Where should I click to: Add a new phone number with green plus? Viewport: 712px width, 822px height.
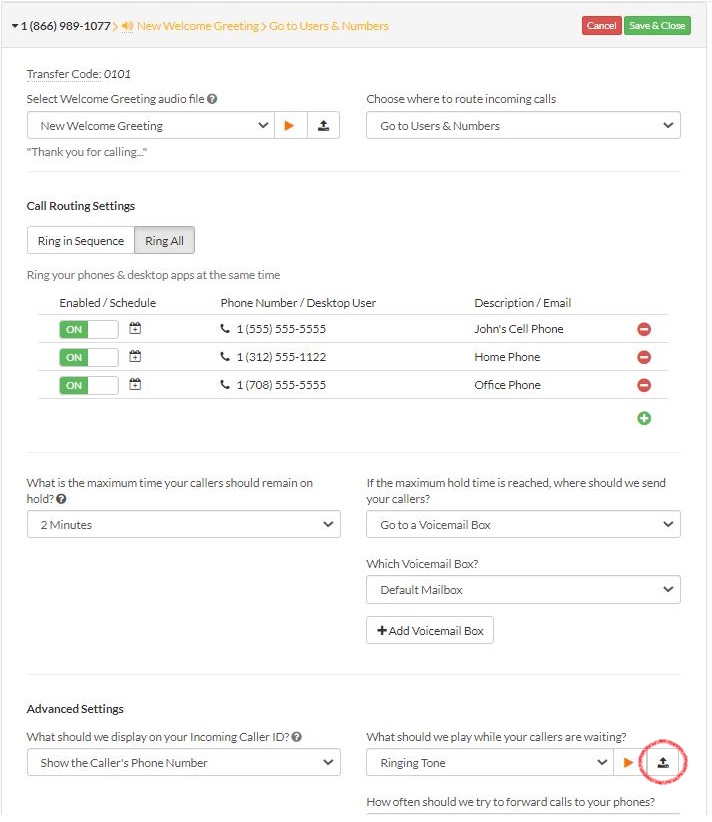(644, 418)
